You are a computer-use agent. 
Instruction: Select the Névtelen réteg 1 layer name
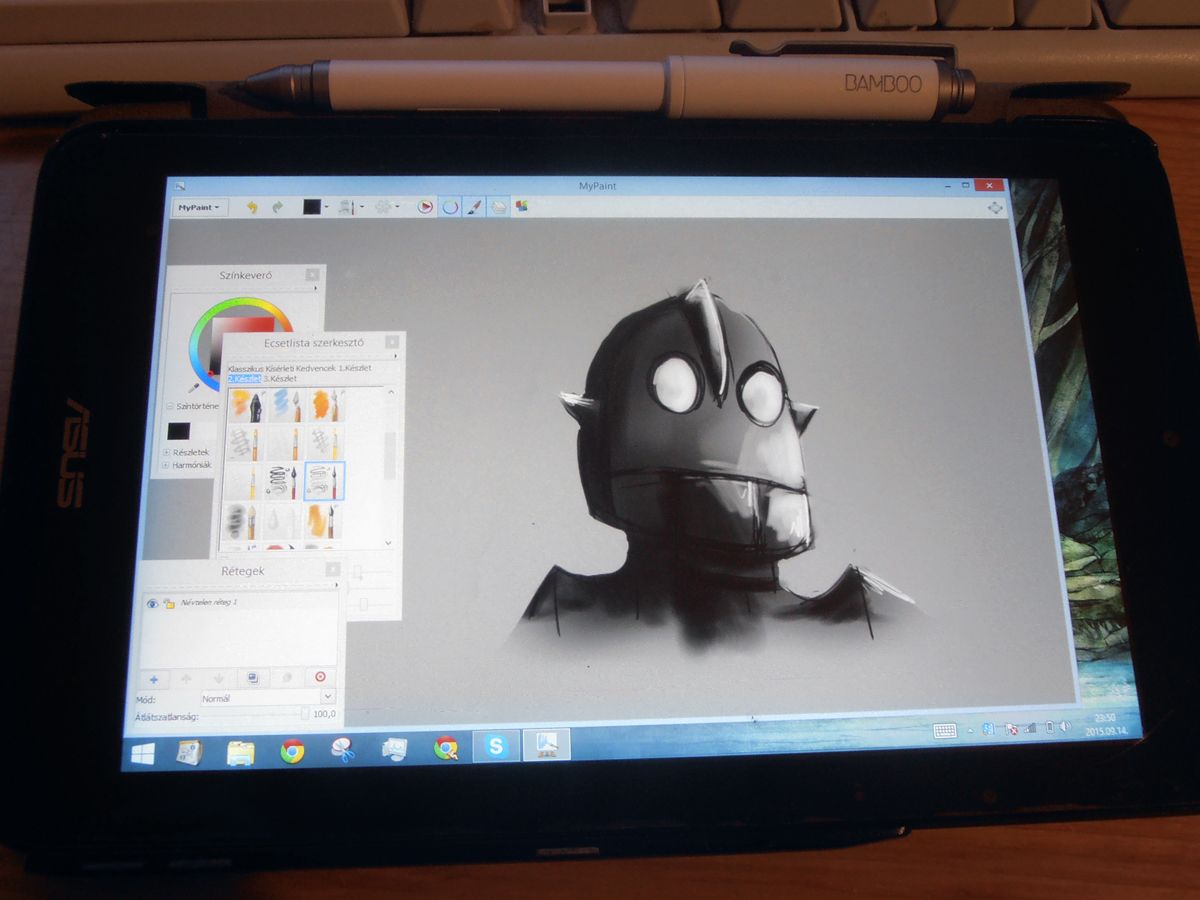coord(208,603)
